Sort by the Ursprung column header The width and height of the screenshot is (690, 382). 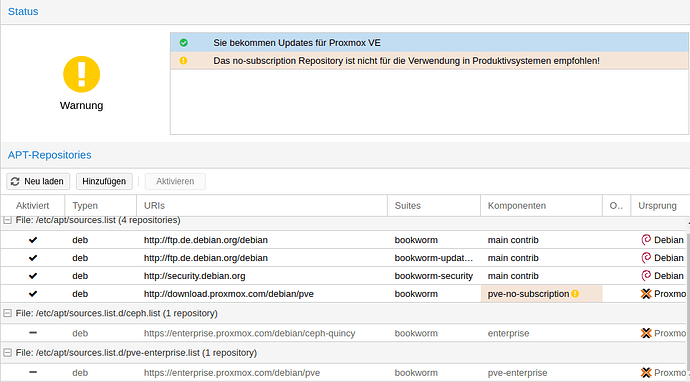(x=660, y=206)
